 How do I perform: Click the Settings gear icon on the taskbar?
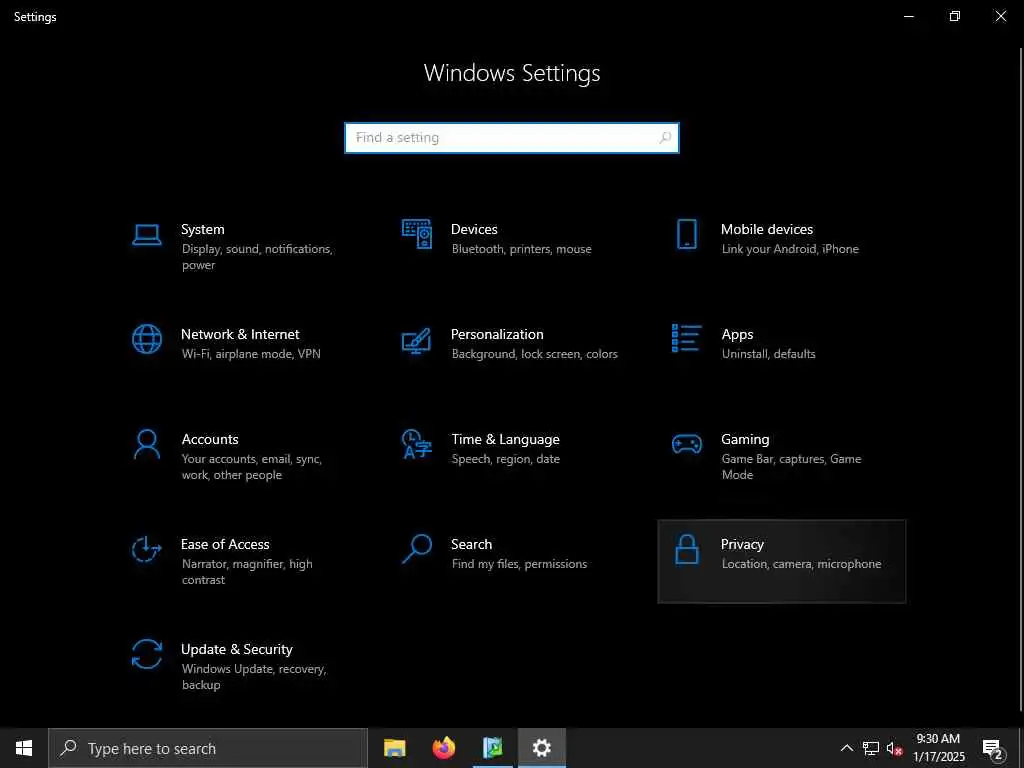click(x=541, y=748)
